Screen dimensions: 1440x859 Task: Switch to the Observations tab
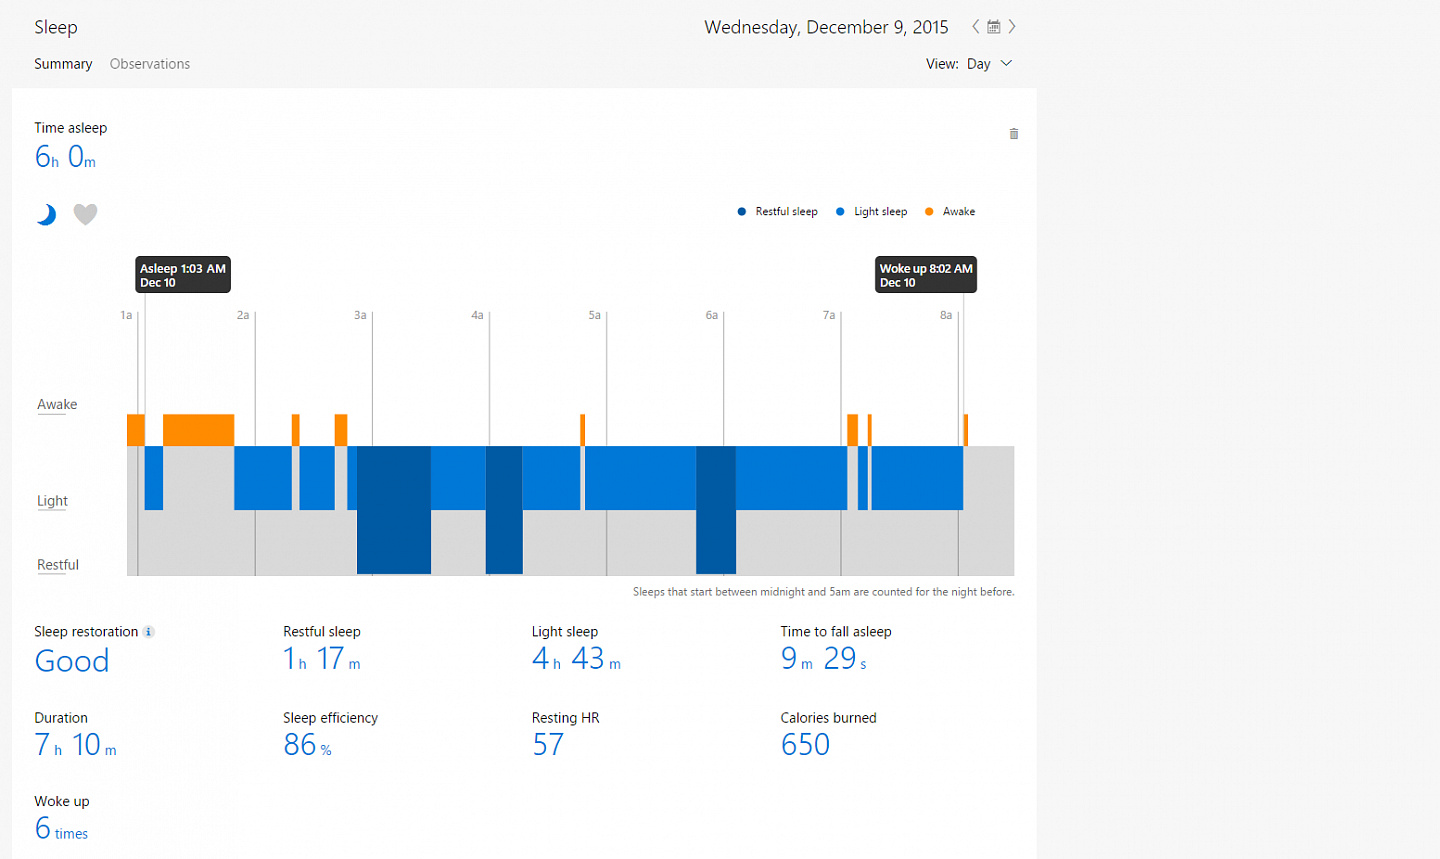click(150, 64)
